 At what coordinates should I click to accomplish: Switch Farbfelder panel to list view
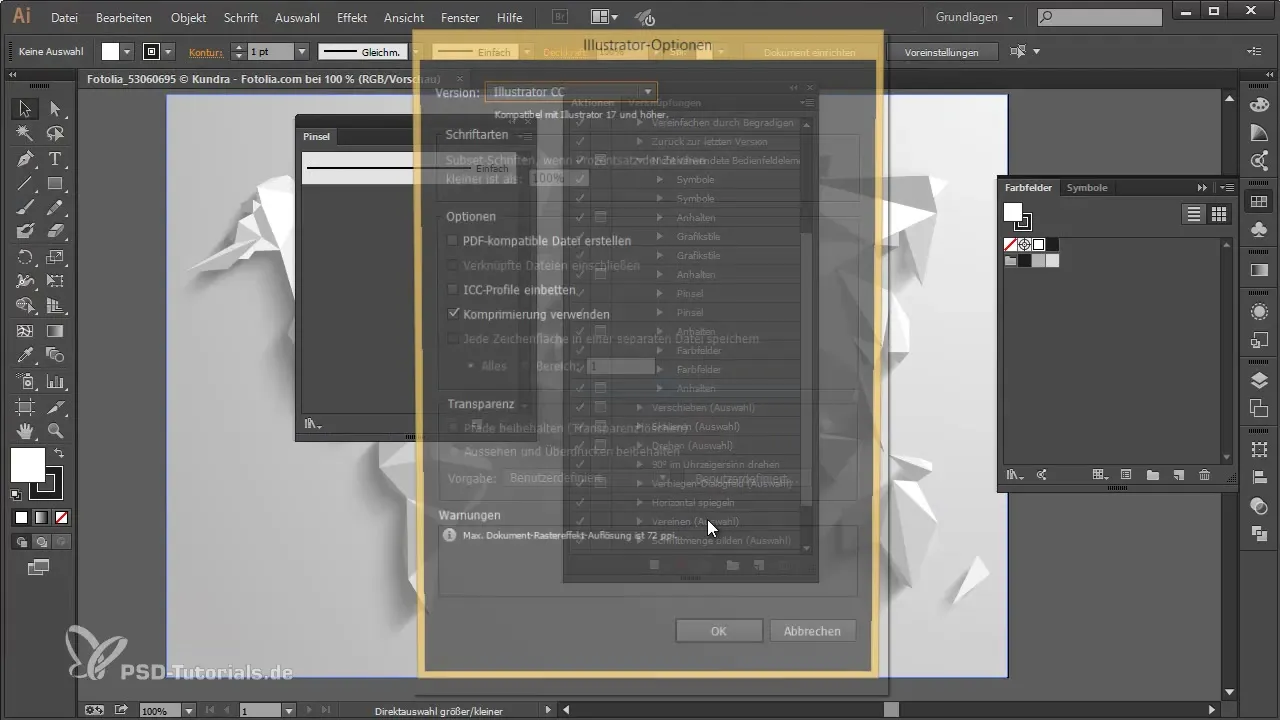pos(1193,214)
